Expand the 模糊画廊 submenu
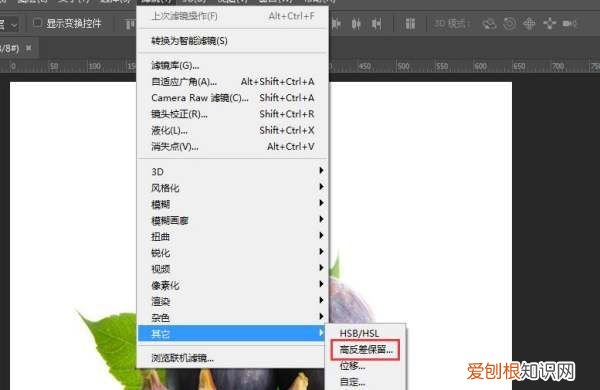The width and height of the screenshot is (600, 390). pos(232,220)
